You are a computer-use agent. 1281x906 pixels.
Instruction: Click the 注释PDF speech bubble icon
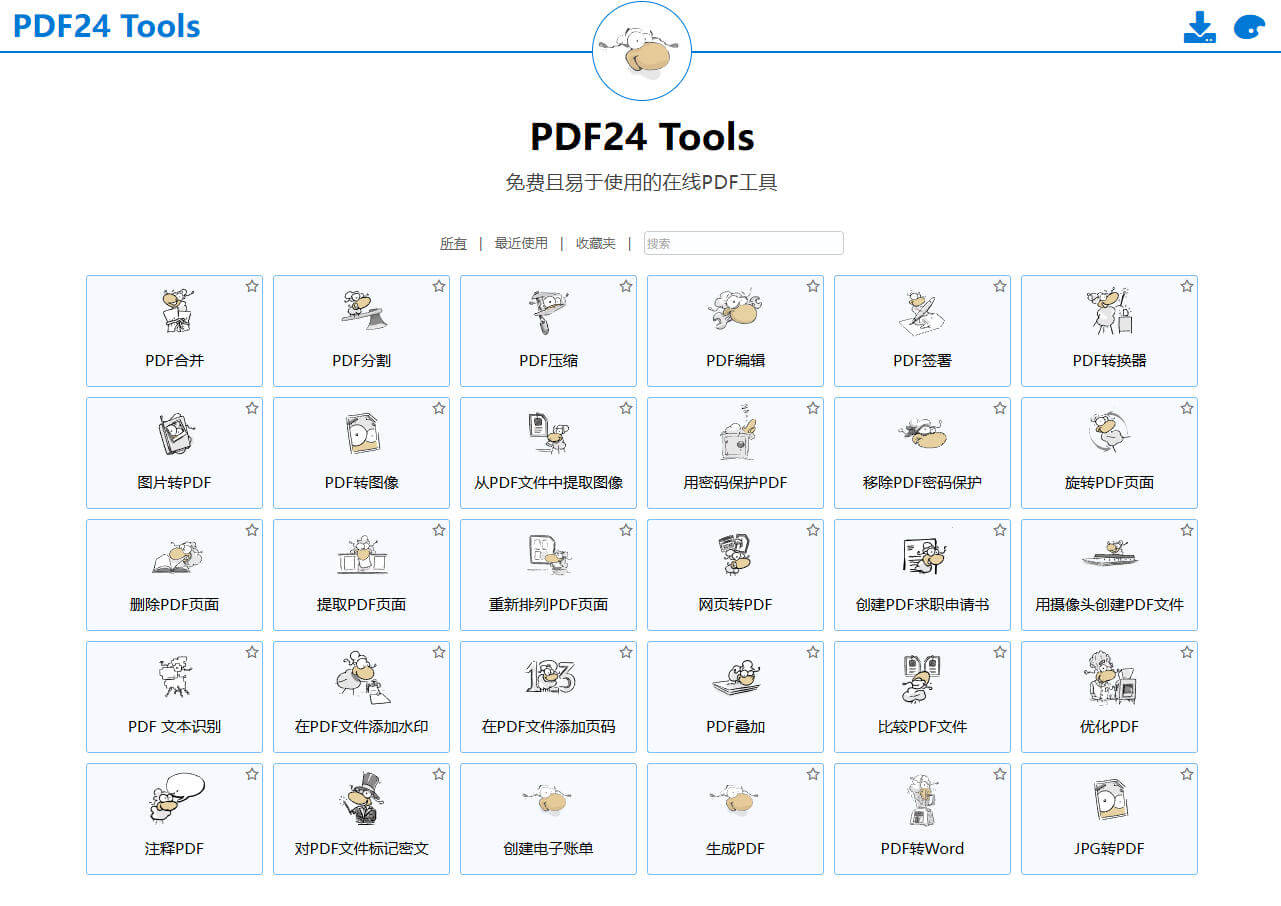[175, 796]
